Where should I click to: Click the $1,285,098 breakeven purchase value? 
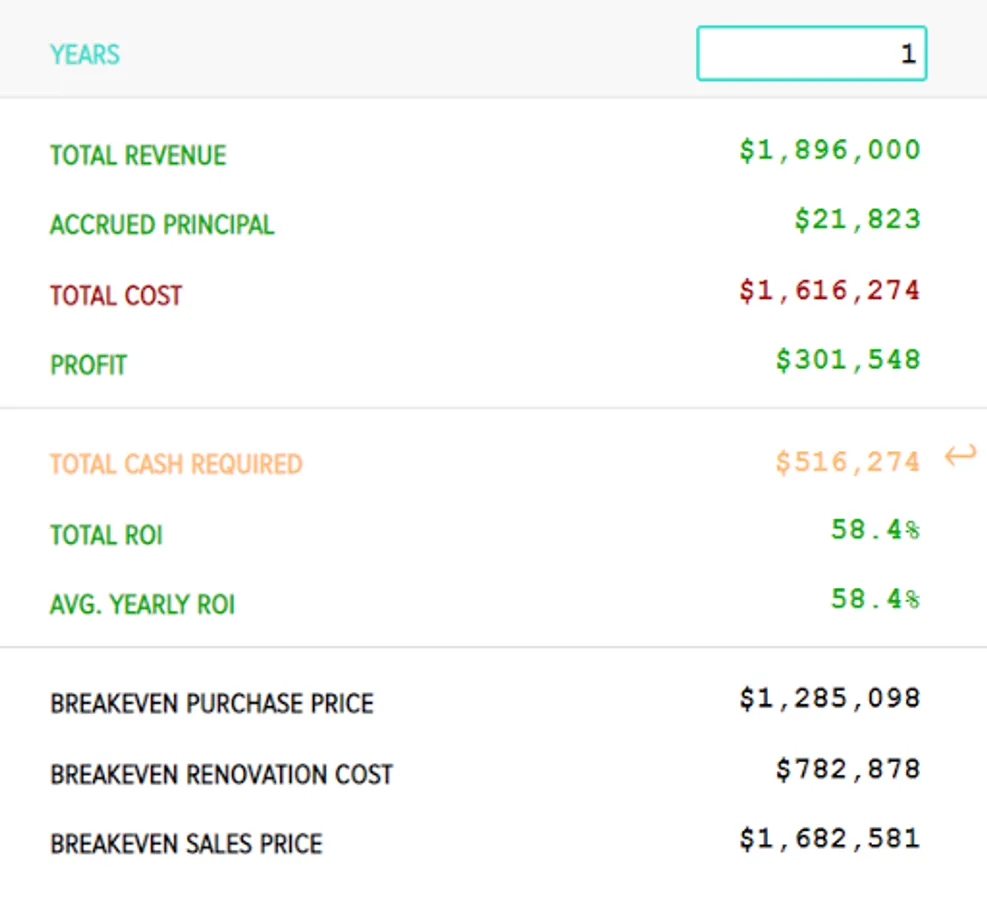[829, 699]
